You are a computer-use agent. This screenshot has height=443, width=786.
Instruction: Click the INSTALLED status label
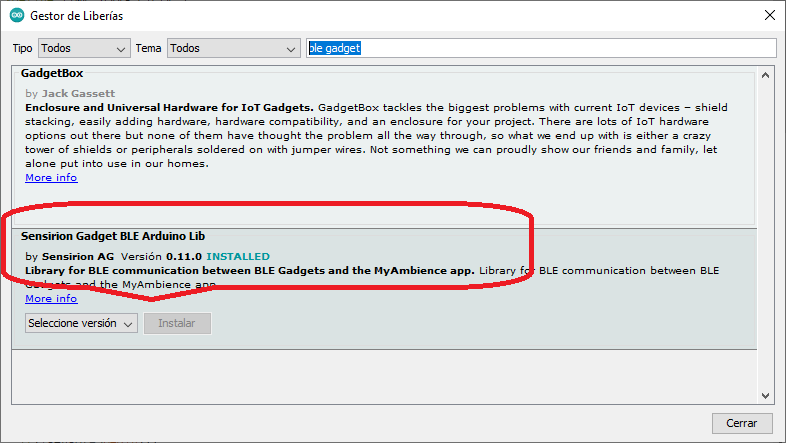(x=238, y=257)
